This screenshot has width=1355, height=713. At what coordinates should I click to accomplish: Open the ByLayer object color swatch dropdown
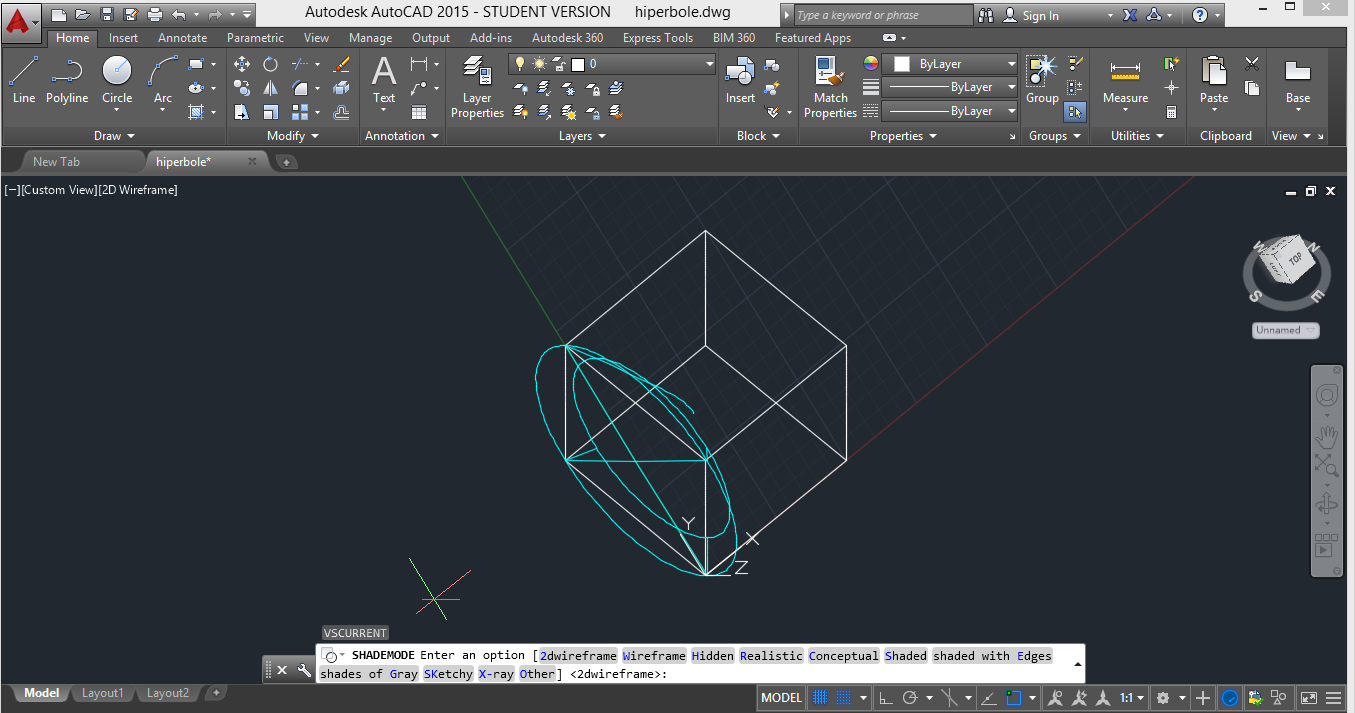click(950, 63)
